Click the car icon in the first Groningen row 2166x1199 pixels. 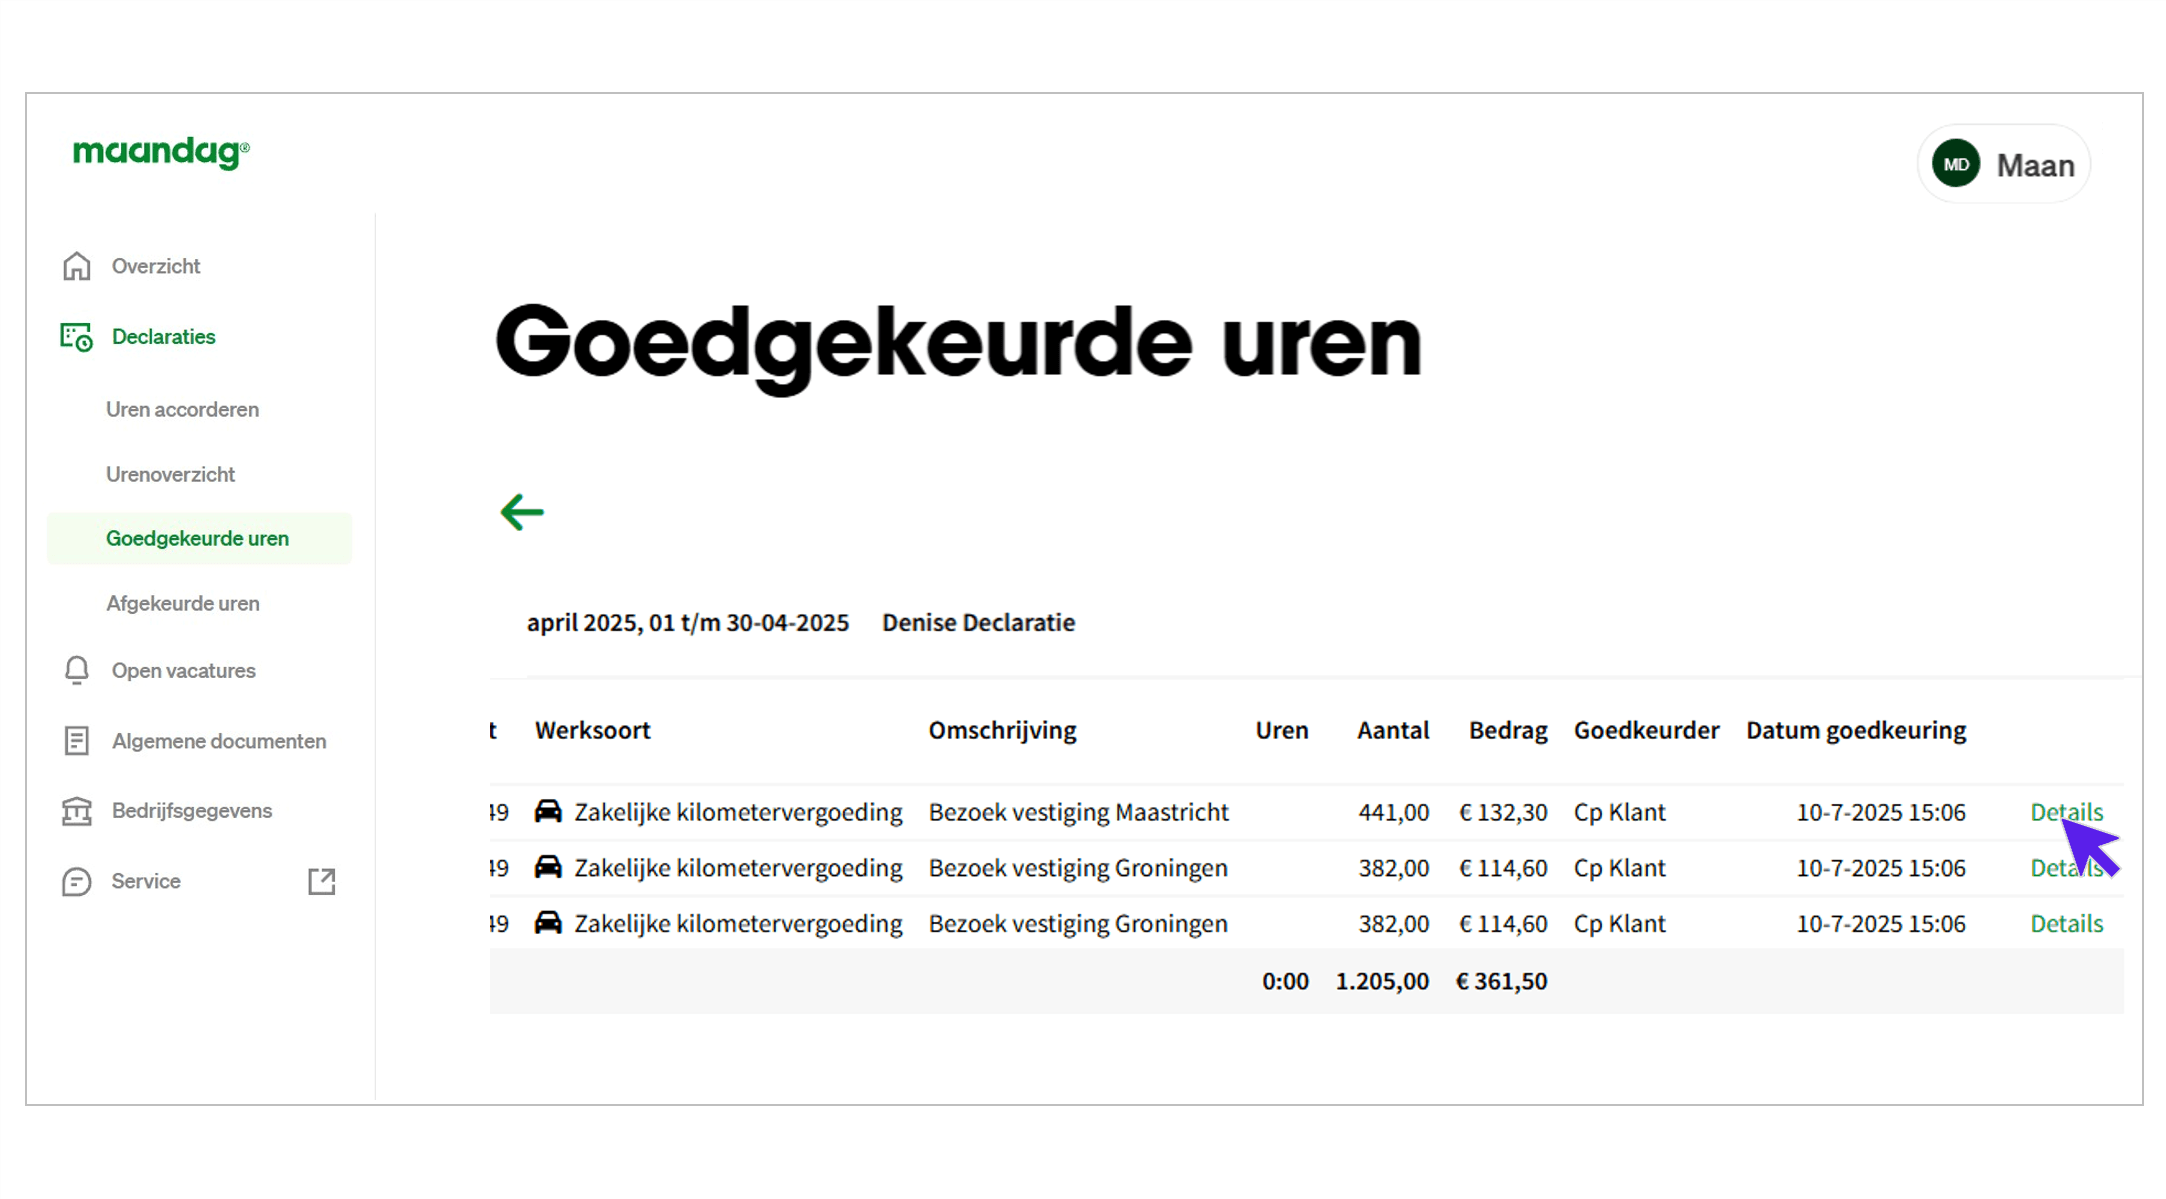point(548,868)
